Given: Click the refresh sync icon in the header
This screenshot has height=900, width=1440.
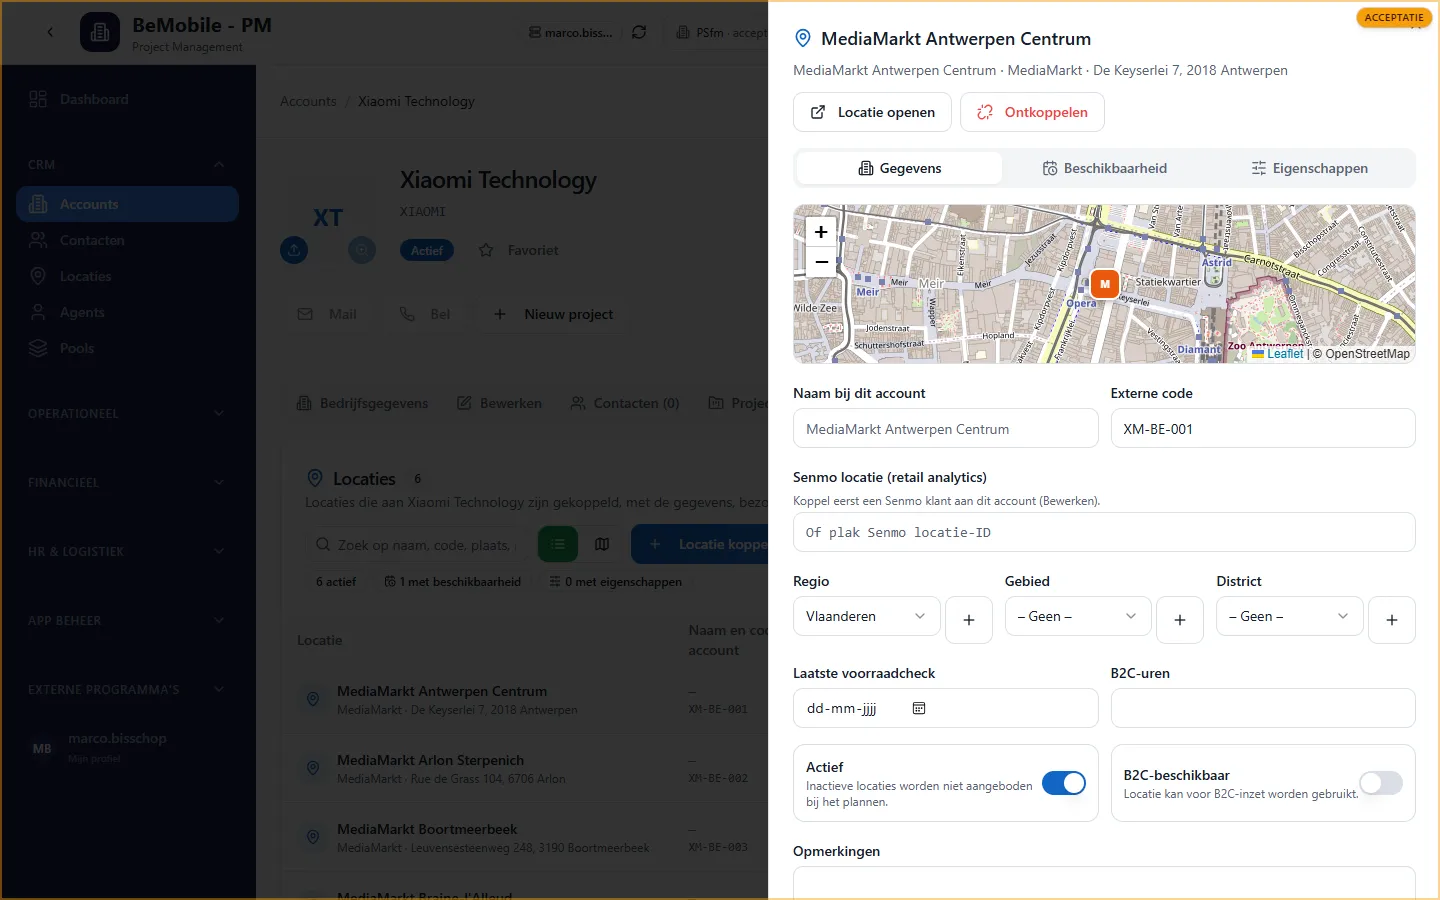Looking at the screenshot, I should [x=639, y=32].
